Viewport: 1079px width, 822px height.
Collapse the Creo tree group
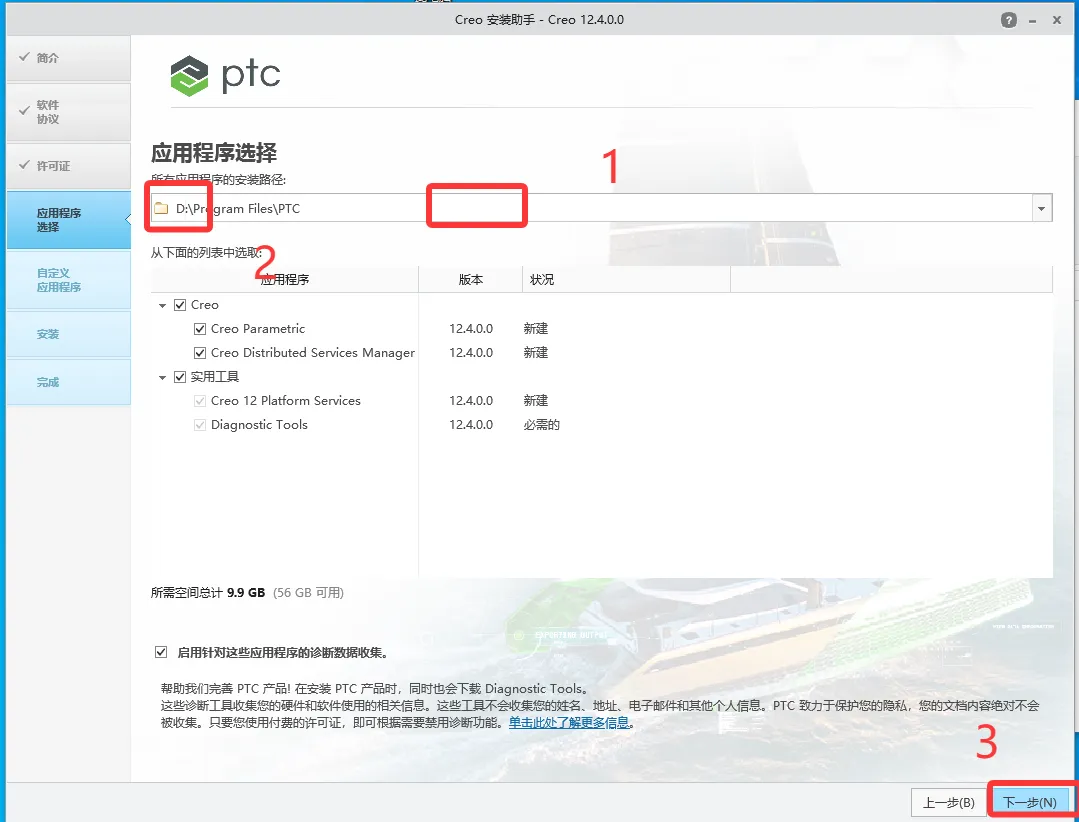tap(163, 305)
